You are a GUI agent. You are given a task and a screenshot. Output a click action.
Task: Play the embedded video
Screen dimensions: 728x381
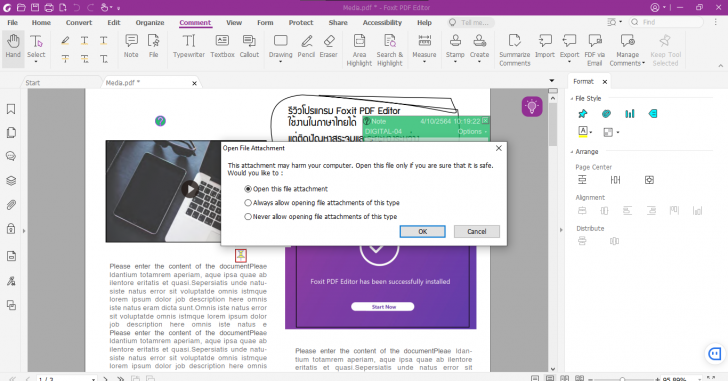189,189
